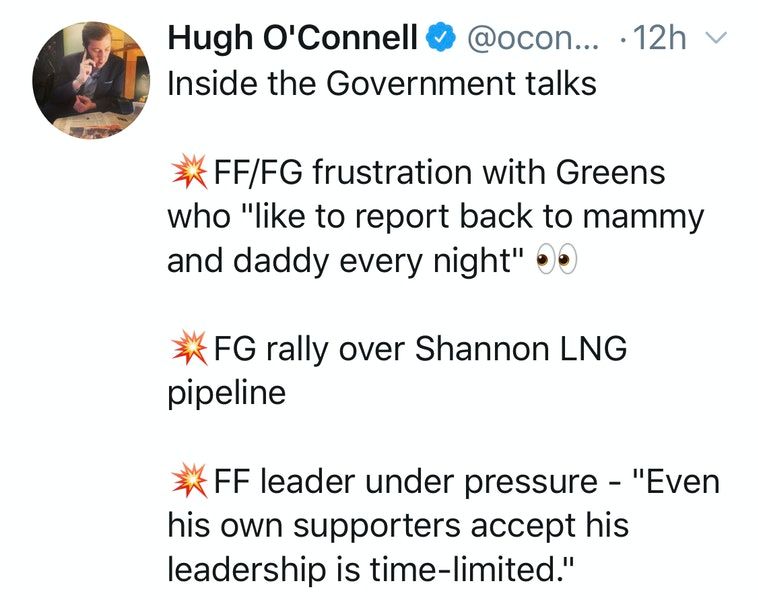Image resolution: width=758 pixels, height=600 pixels.
Task: Click the Shannon LNG text
Action: pyautogui.click(x=521, y=348)
